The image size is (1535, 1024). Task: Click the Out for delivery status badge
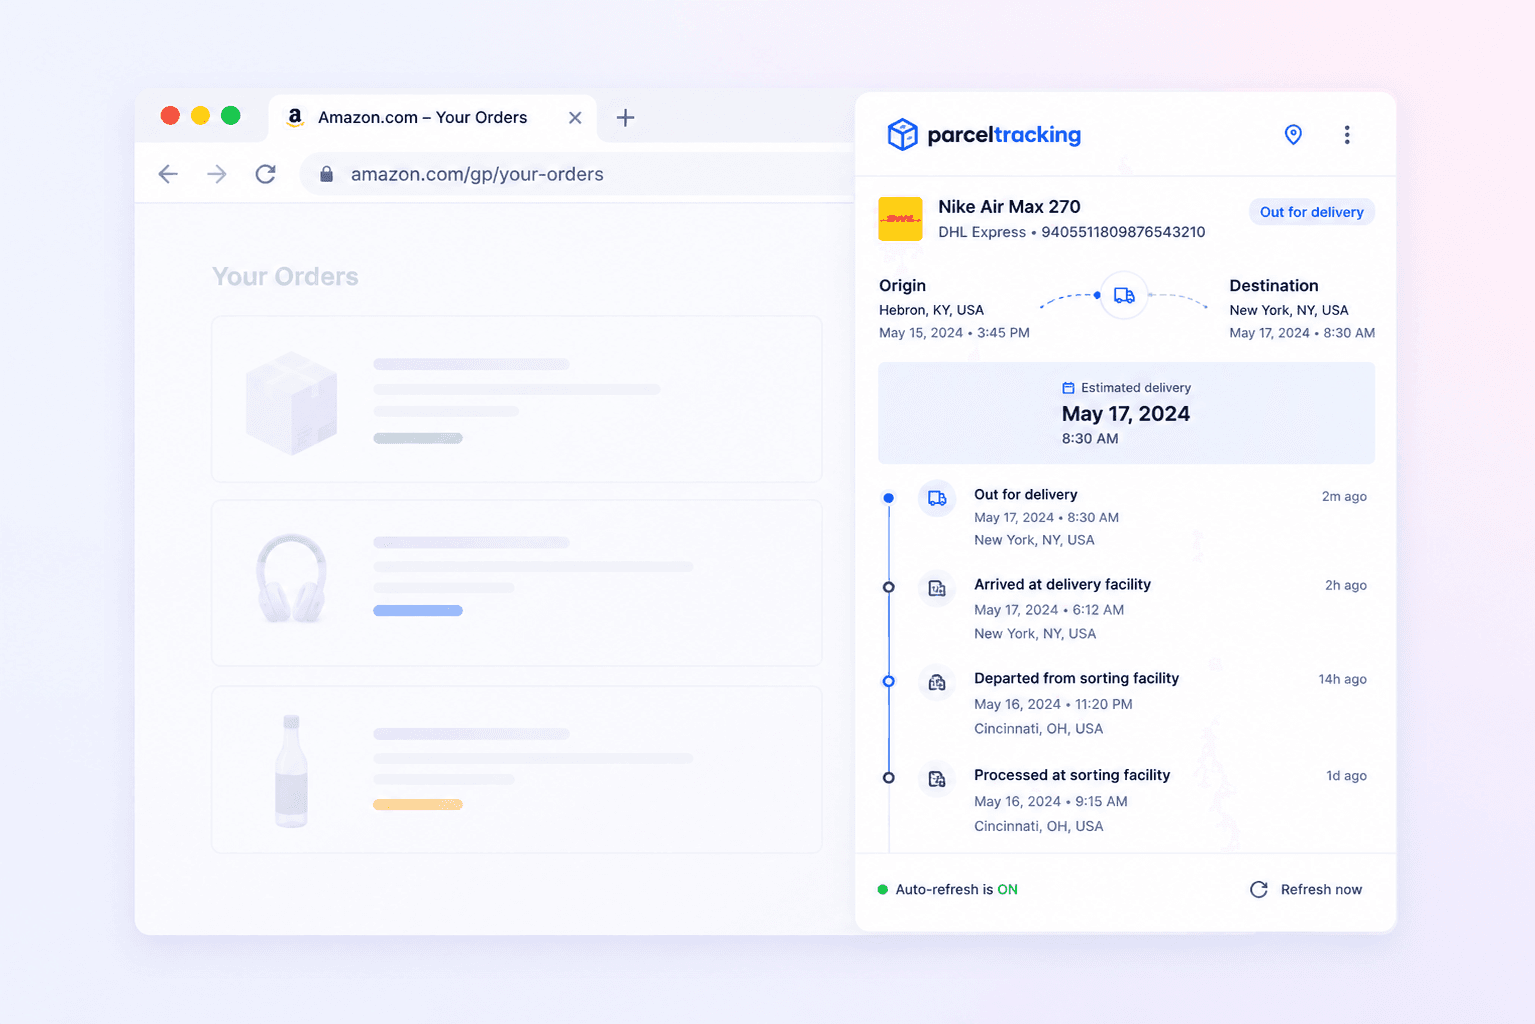click(x=1312, y=212)
